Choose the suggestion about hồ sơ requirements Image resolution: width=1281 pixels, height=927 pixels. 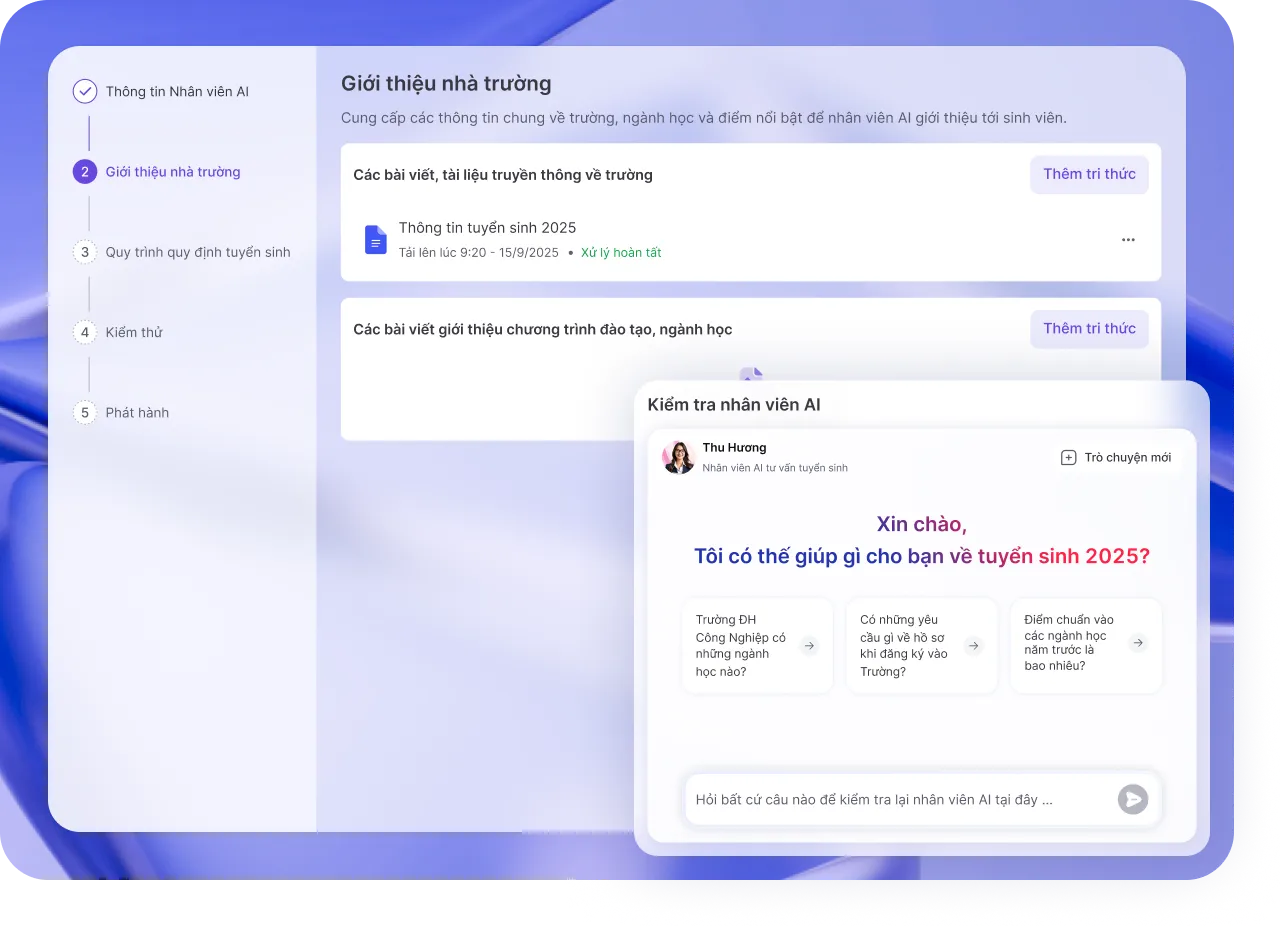[x=921, y=646]
